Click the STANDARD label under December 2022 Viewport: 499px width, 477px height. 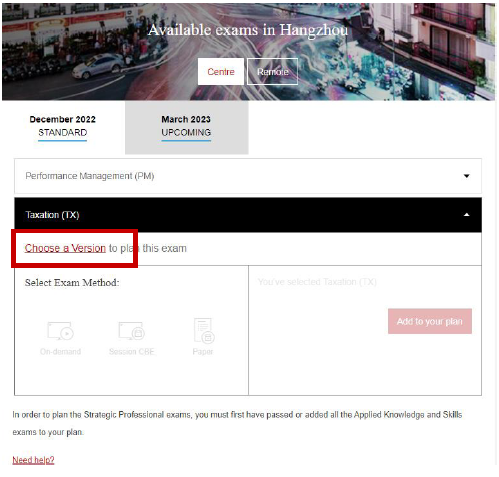[x=63, y=133]
